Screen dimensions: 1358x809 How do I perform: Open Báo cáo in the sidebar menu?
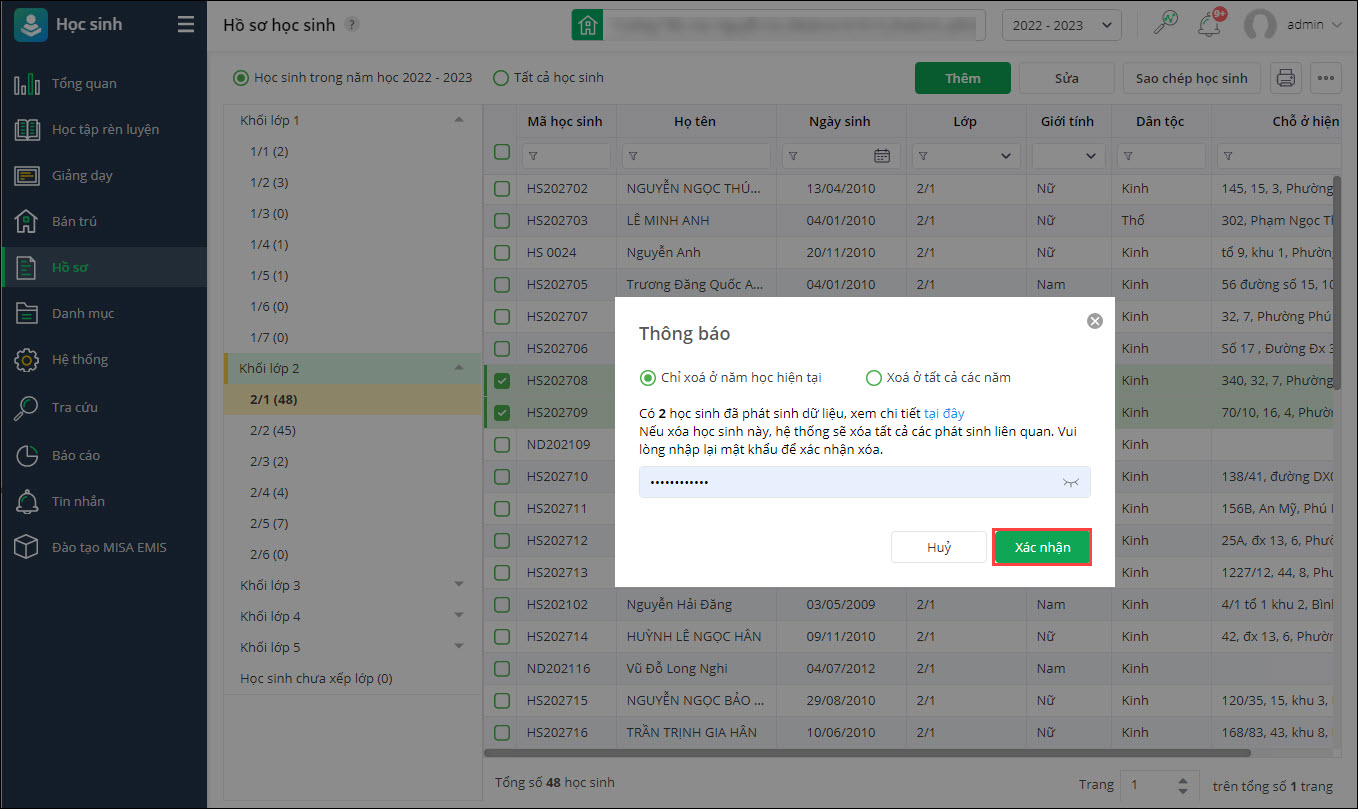coord(76,455)
